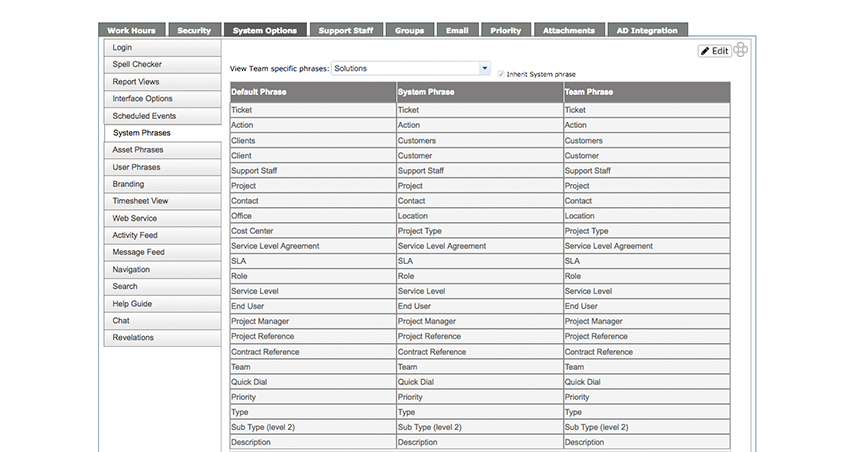The height and width of the screenshot is (452, 852).
Task: Switch to the Work Hours tab
Action: [131, 30]
